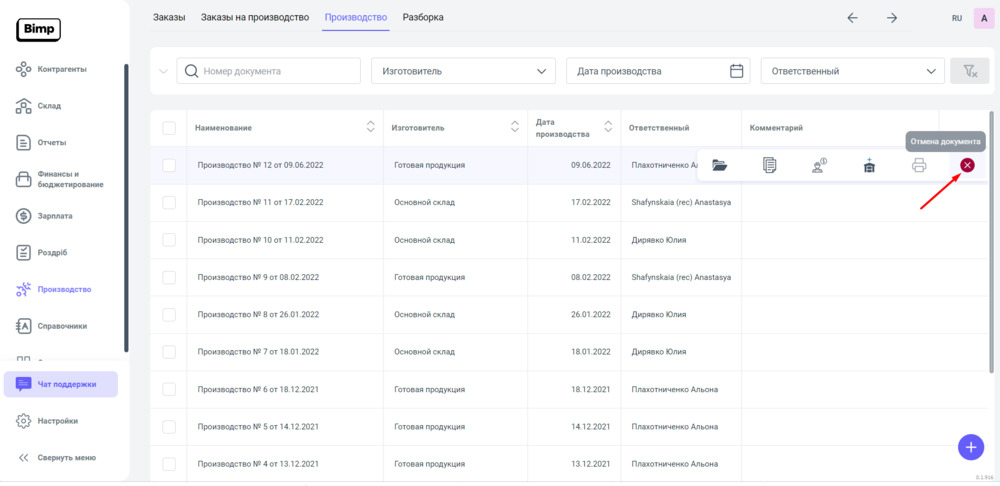1000x486 pixels.
Task: Click the Номер документа search field
Action: coord(269,71)
